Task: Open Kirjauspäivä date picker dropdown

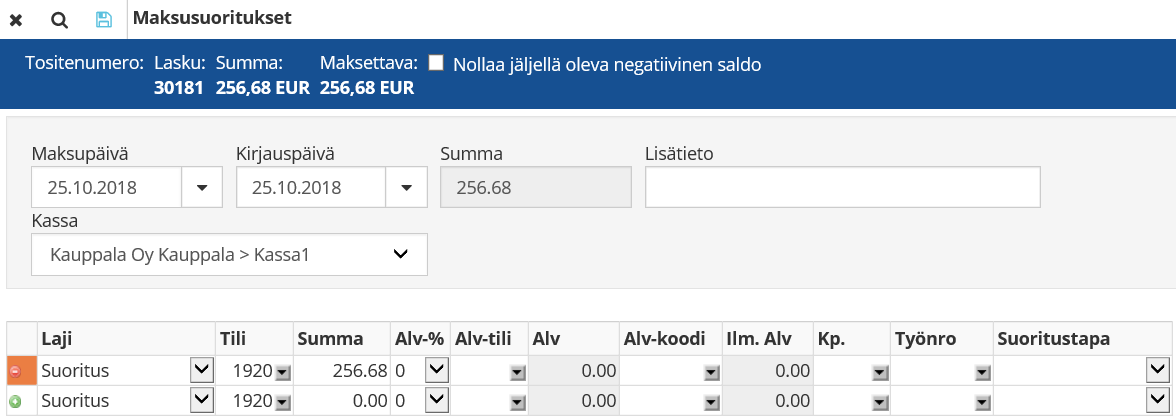Action: (x=406, y=187)
